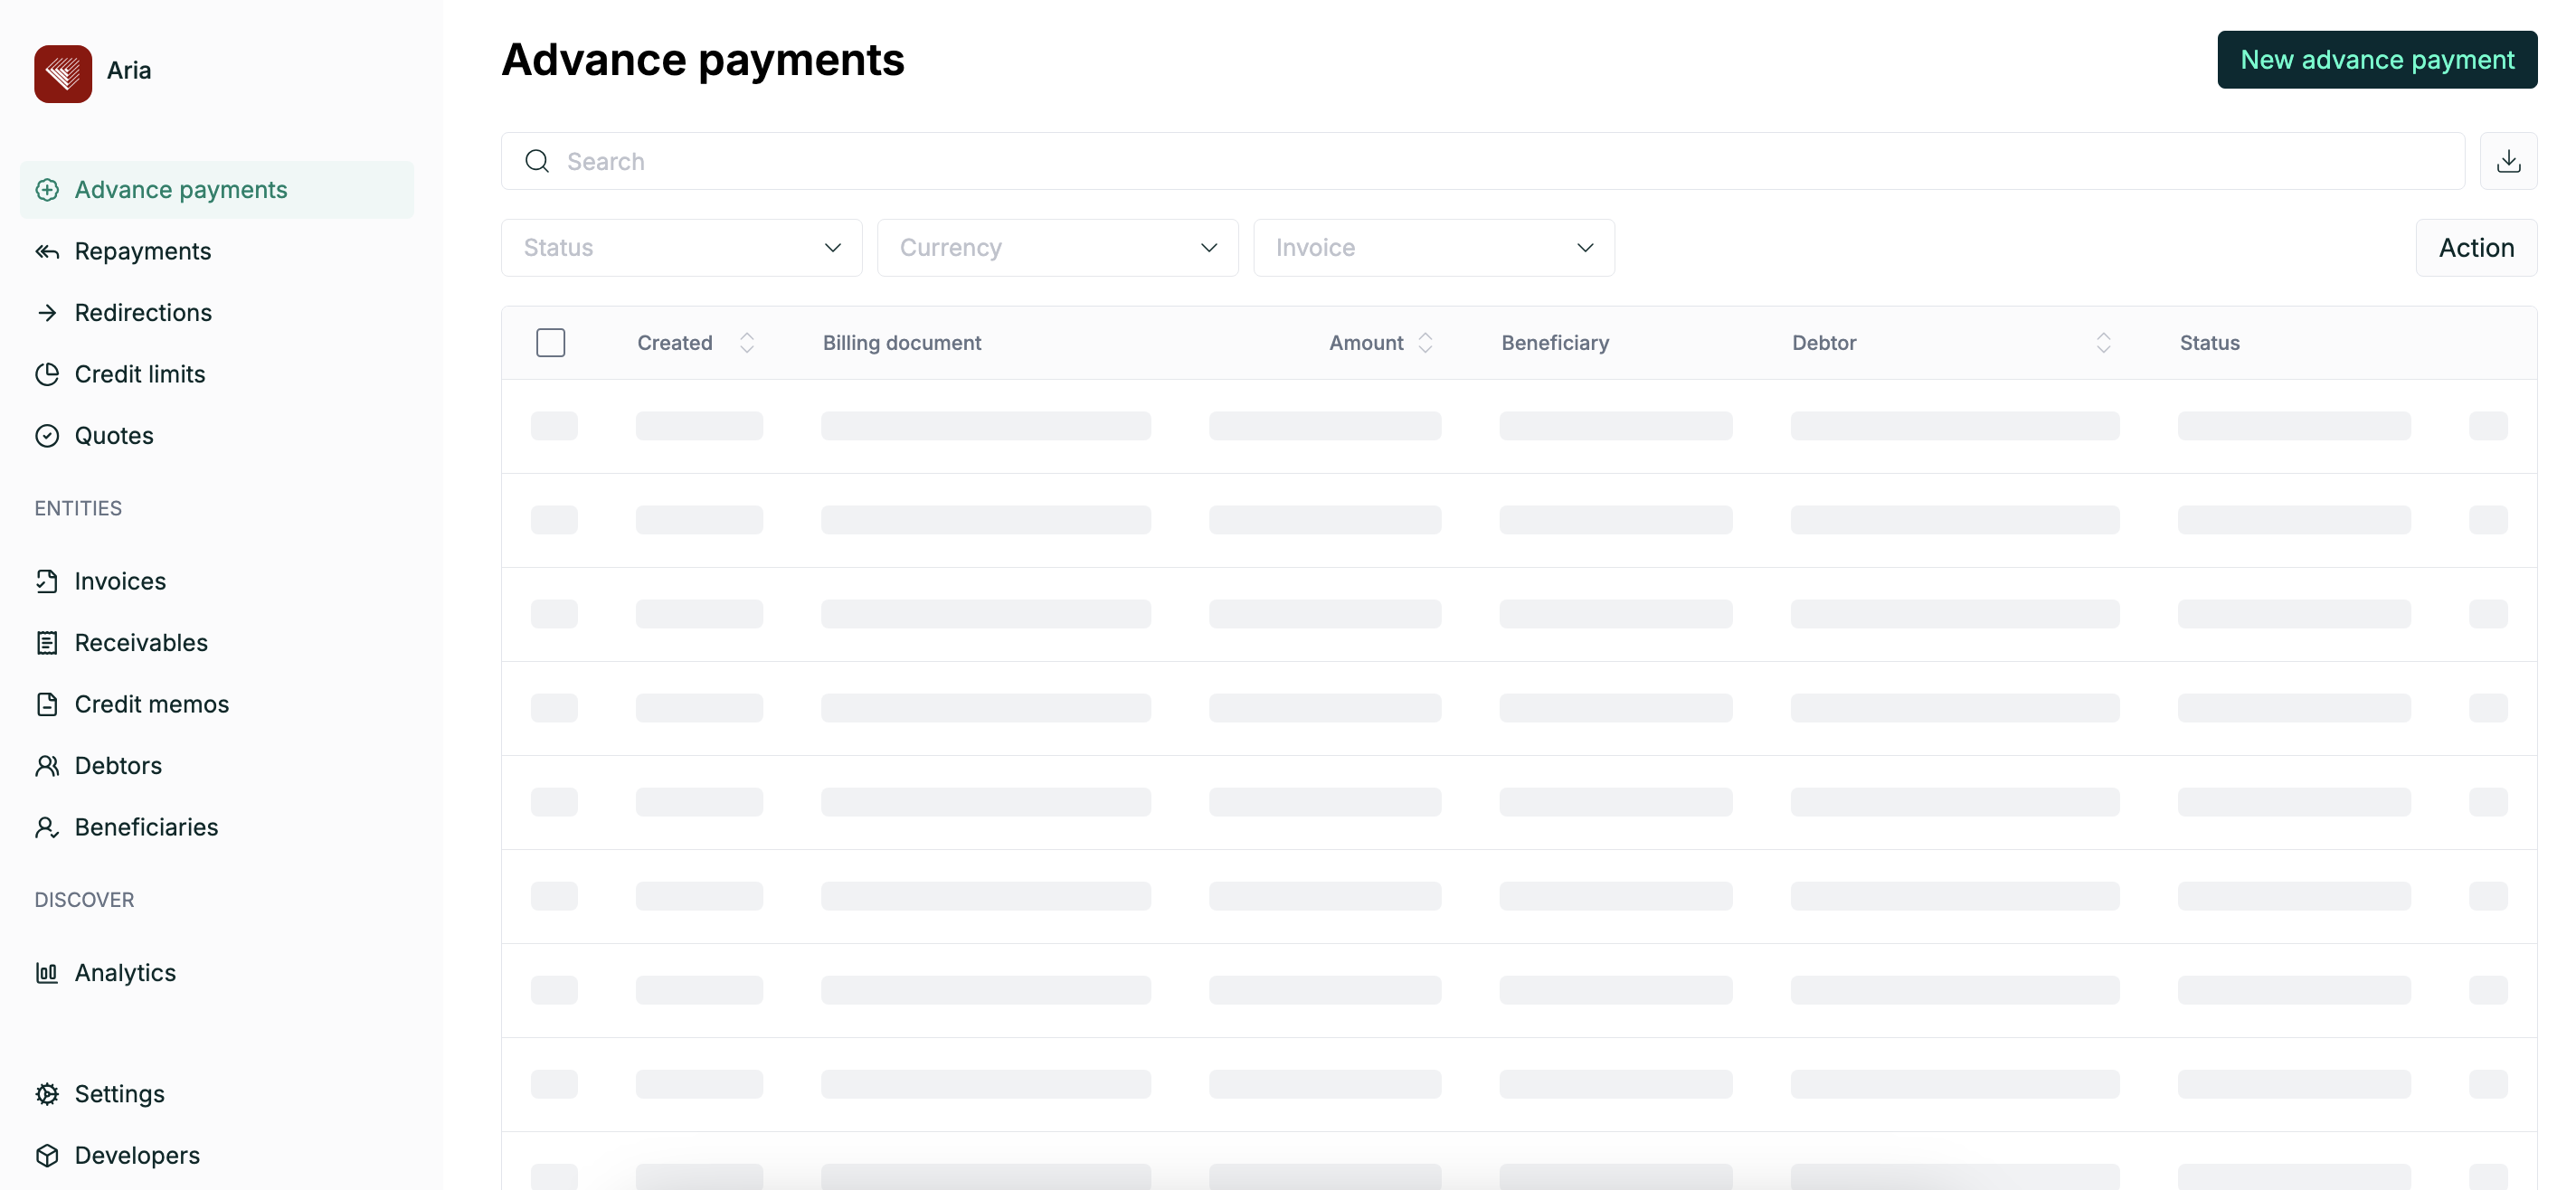This screenshot has width=2576, height=1190.
Task: Click the Aria red logo icon
Action: (x=63, y=73)
